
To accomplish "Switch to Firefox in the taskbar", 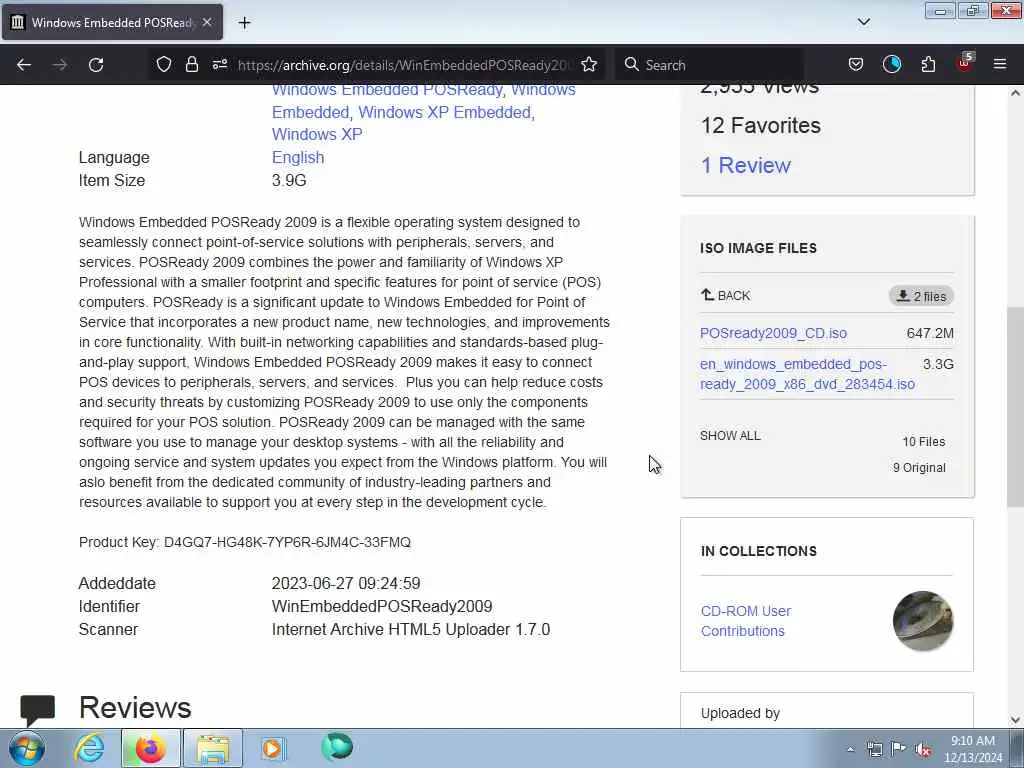I will point(150,748).
